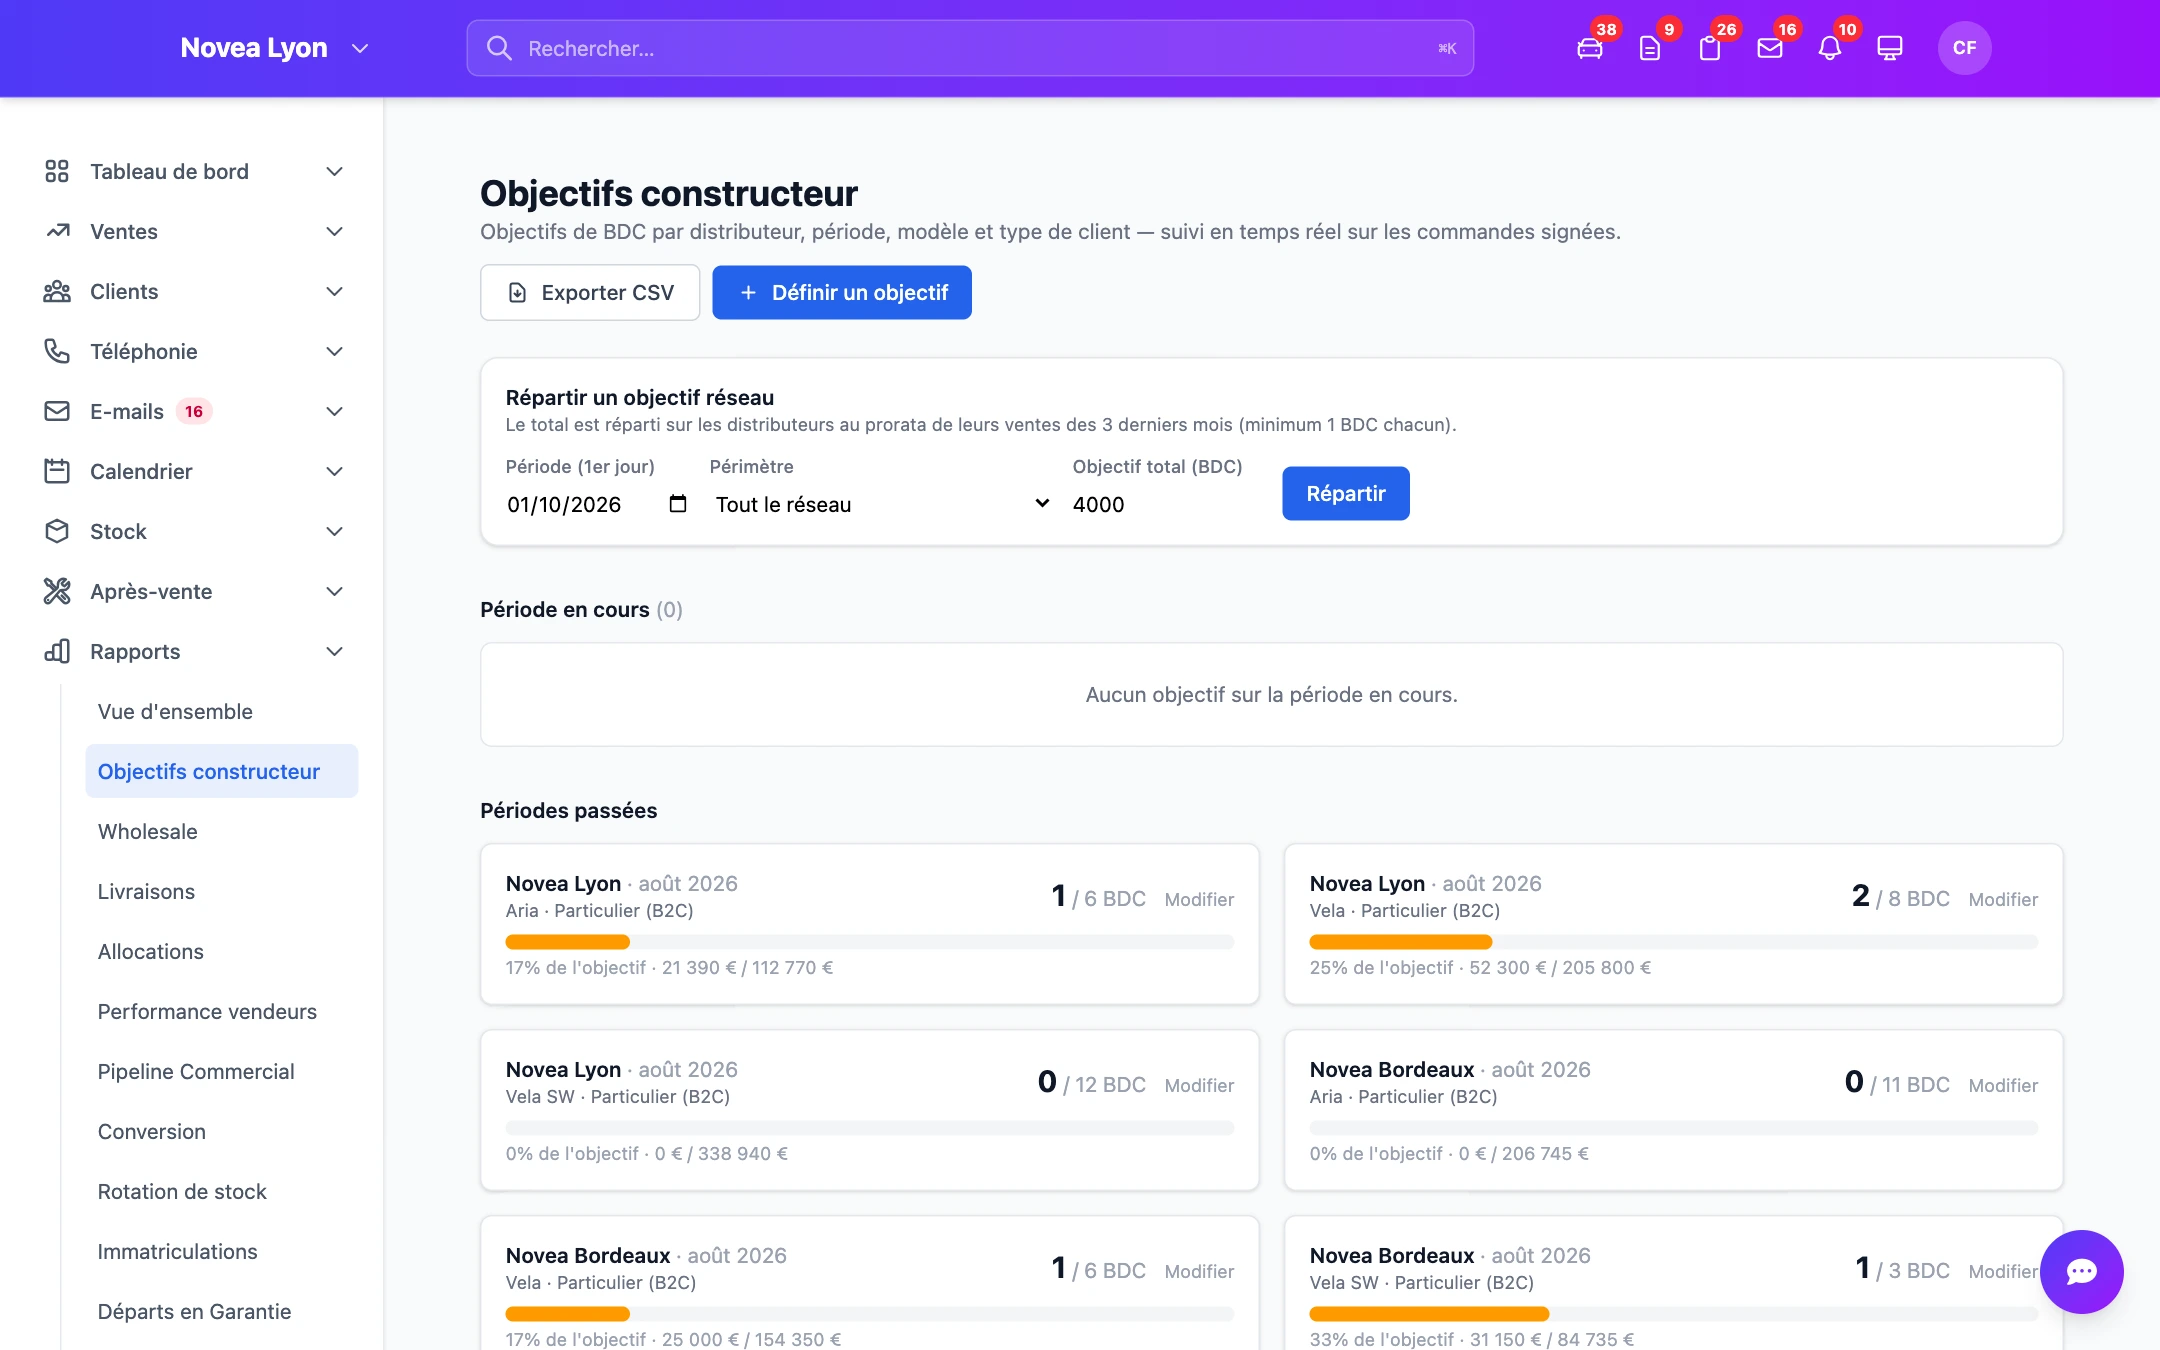The image size is (2160, 1350).
Task: Expand the E-mails section chevron
Action: coord(335,411)
